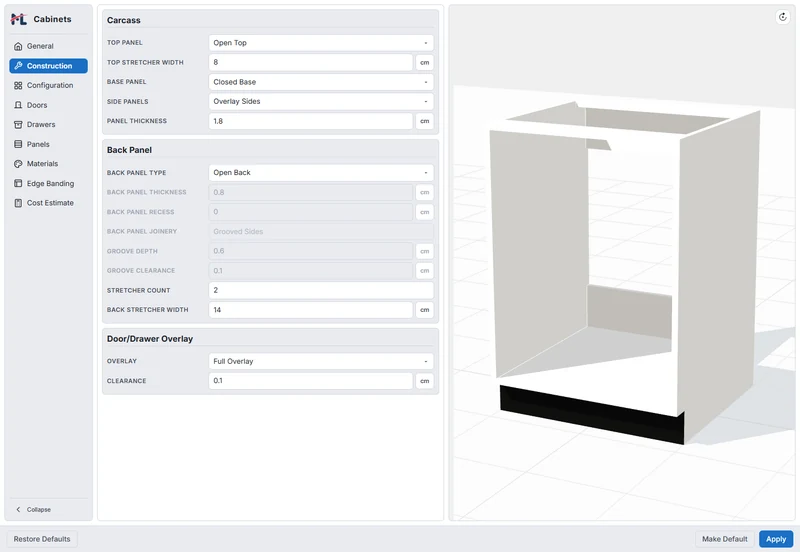
Task: Click the Drawers icon in sidebar
Action: point(18,124)
